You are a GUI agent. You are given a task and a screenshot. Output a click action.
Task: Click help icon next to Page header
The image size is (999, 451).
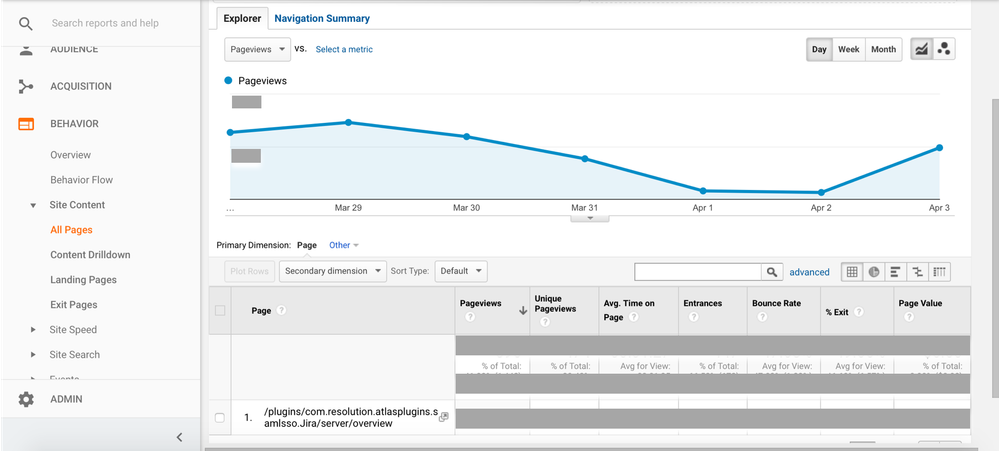point(281,310)
